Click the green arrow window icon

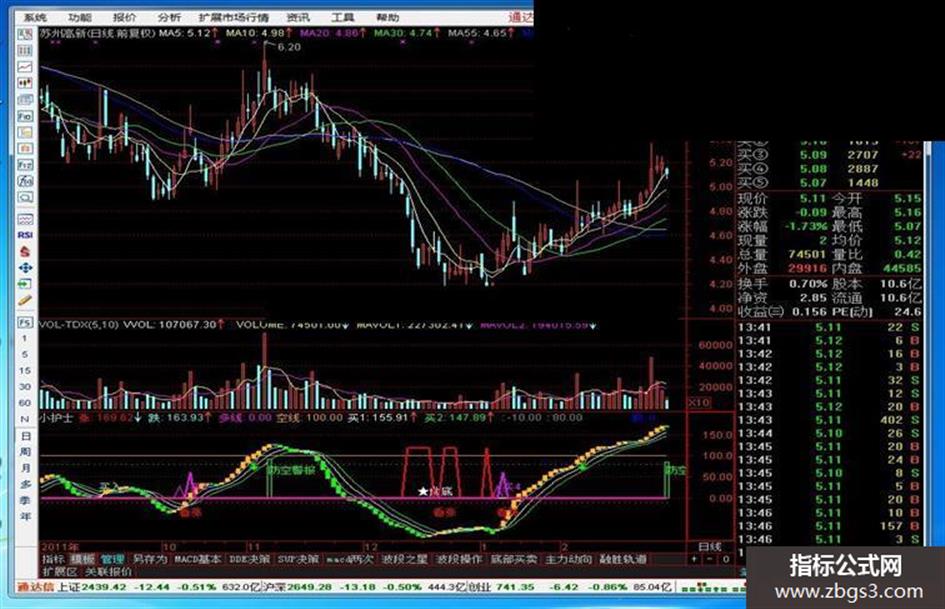(25, 284)
